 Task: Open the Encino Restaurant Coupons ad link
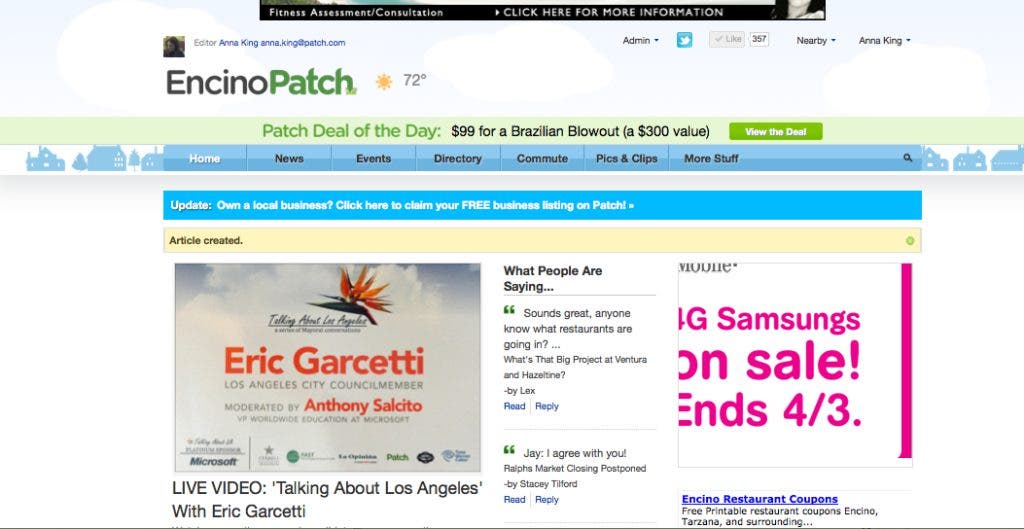point(760,500)
